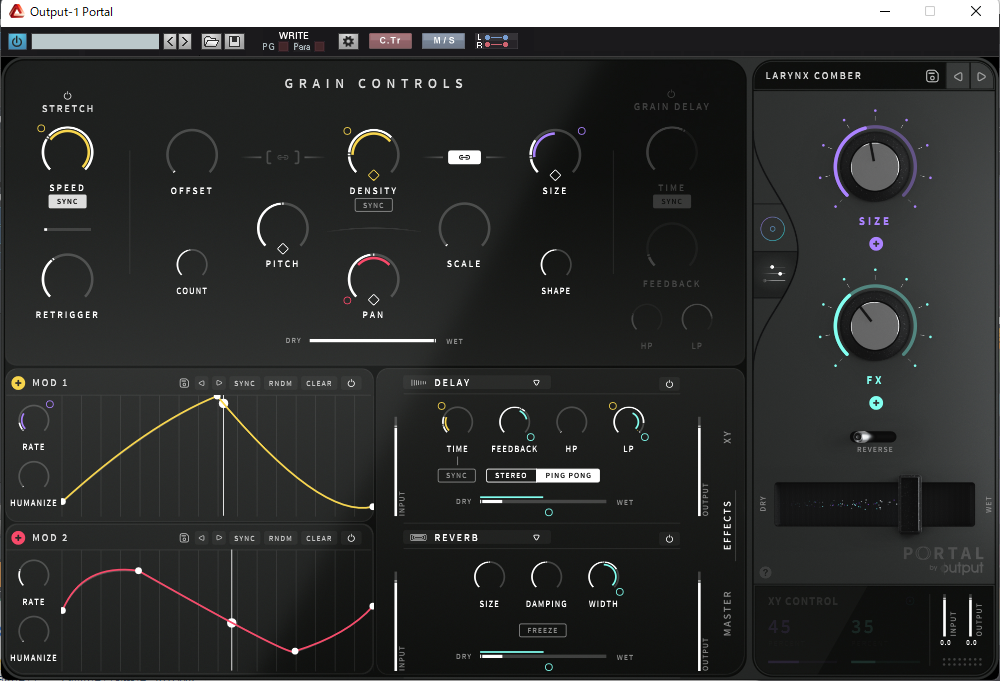Screen dimensions: 1000x681
Task: Click the Delay Dry/Wet slider
Action: [x=543, y=502]
